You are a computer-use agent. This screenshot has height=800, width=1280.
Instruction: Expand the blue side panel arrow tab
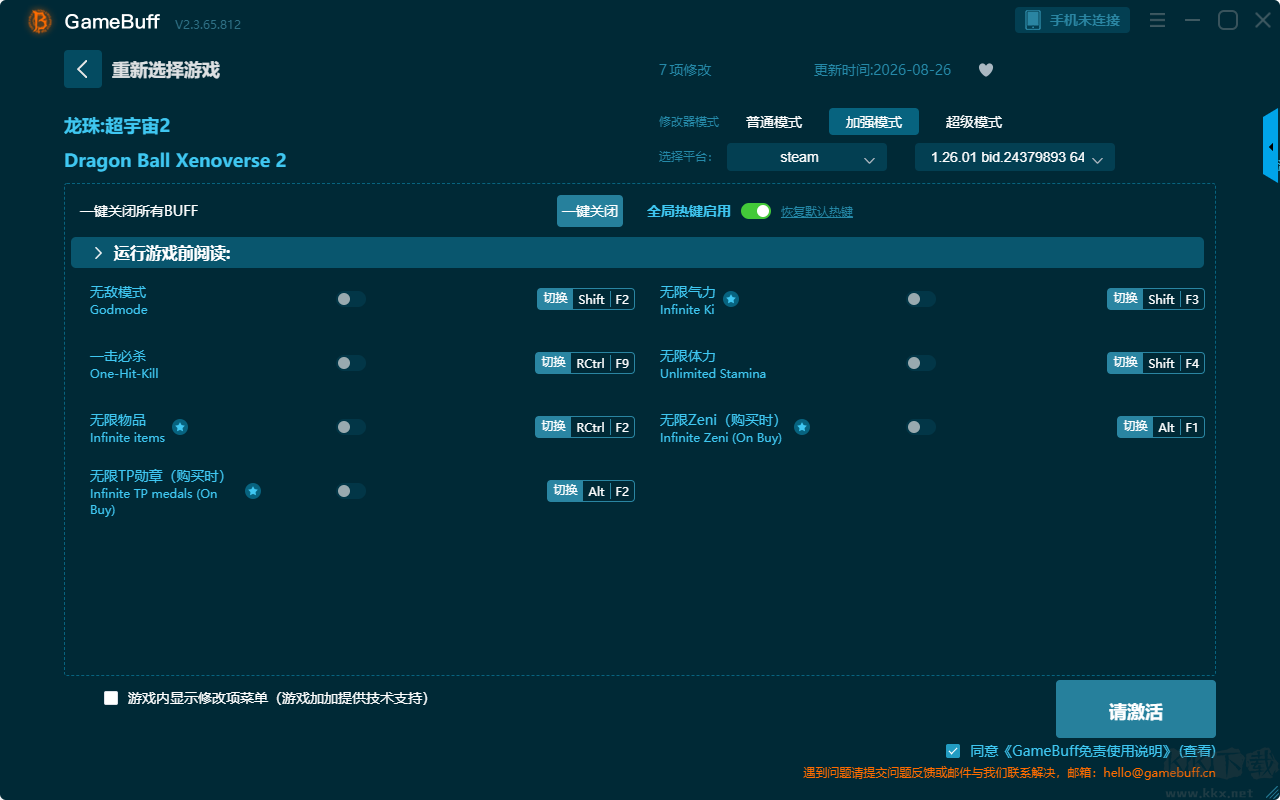[1271, 146]
